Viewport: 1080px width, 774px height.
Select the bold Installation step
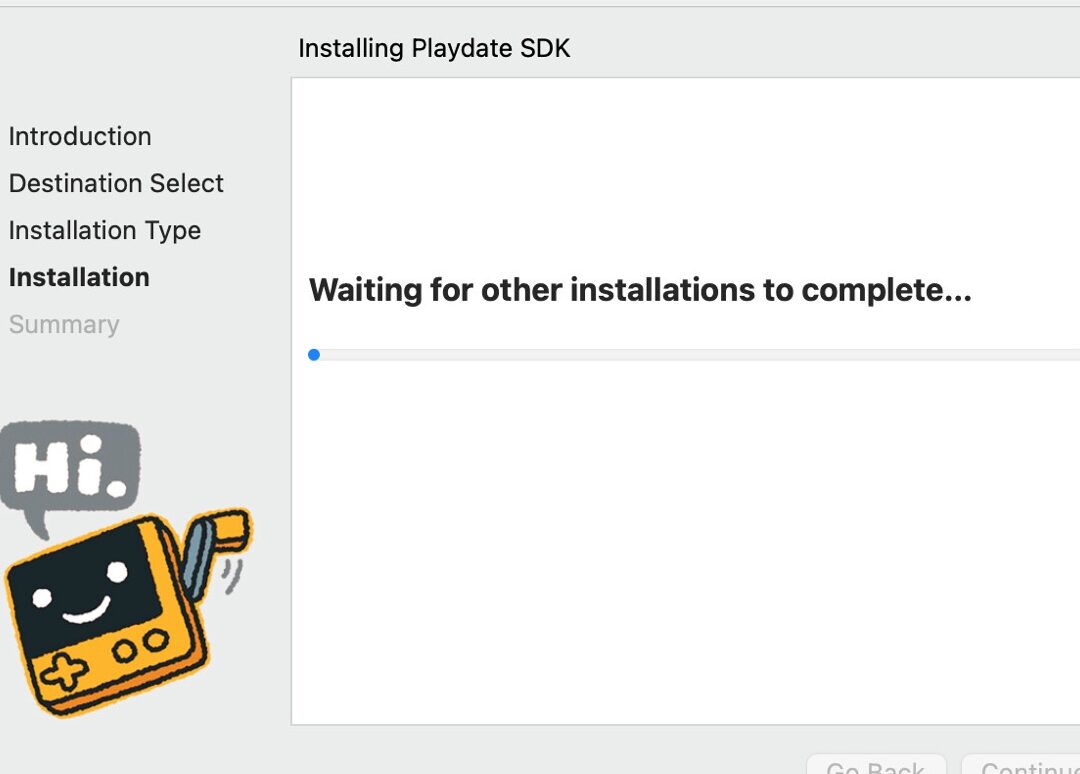(x=79, y=278)
